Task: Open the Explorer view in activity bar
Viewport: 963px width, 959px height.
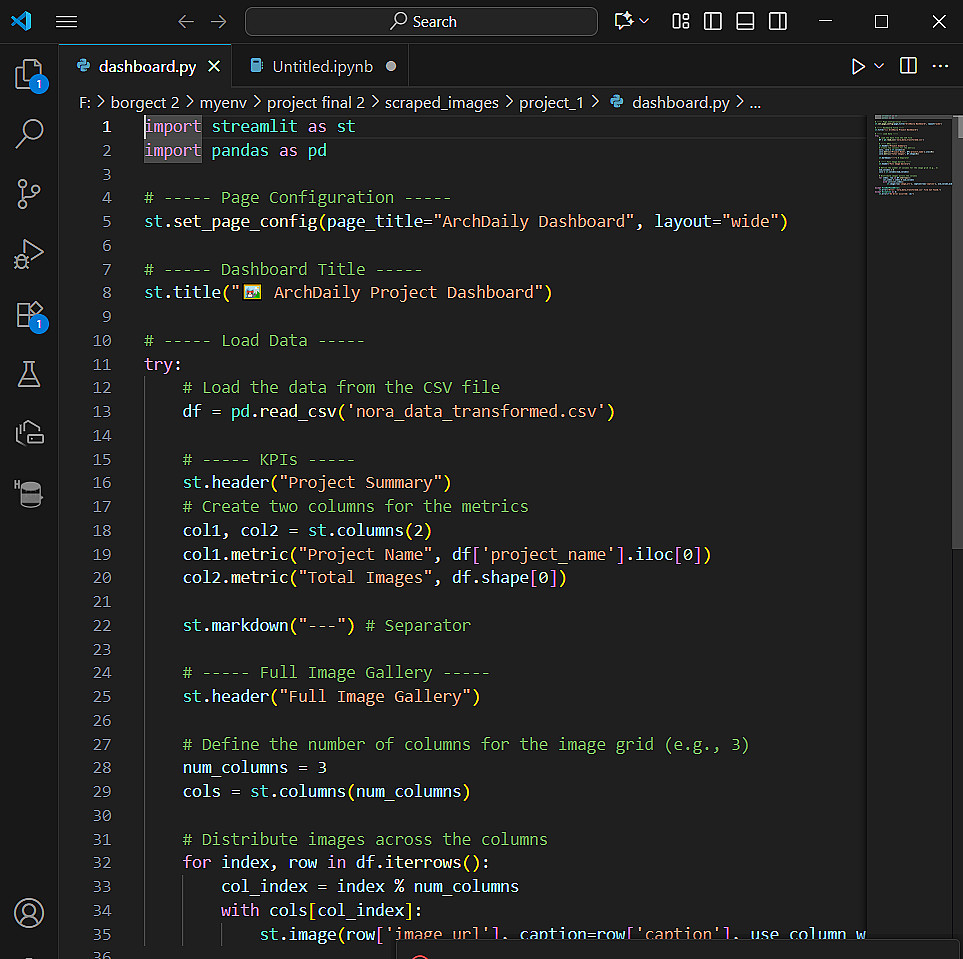Action: (x=29, y=75)
